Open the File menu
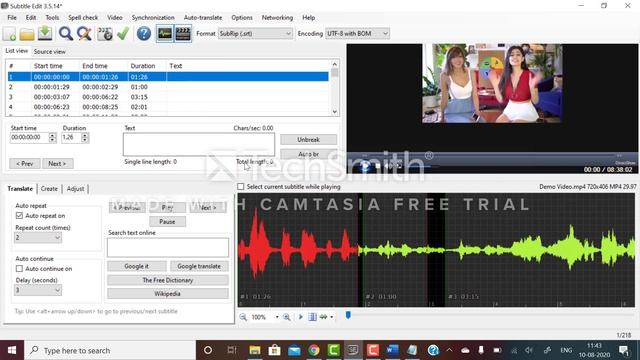Viewport: 640px width, 360px height. point(12,18)
